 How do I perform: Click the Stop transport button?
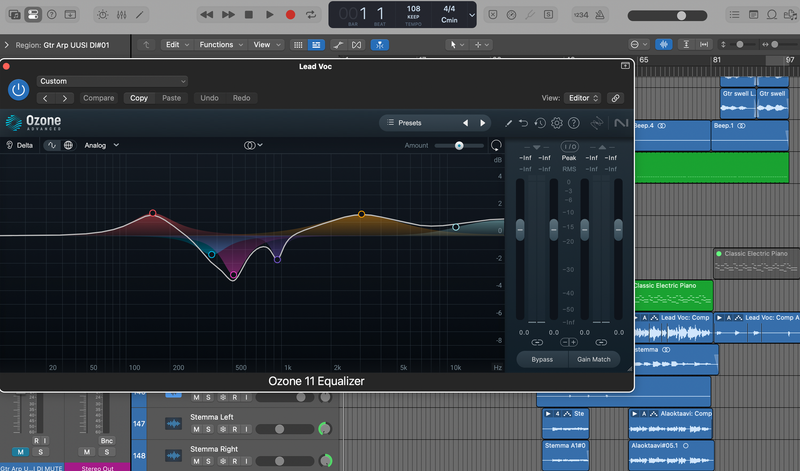tap(248, 15)
